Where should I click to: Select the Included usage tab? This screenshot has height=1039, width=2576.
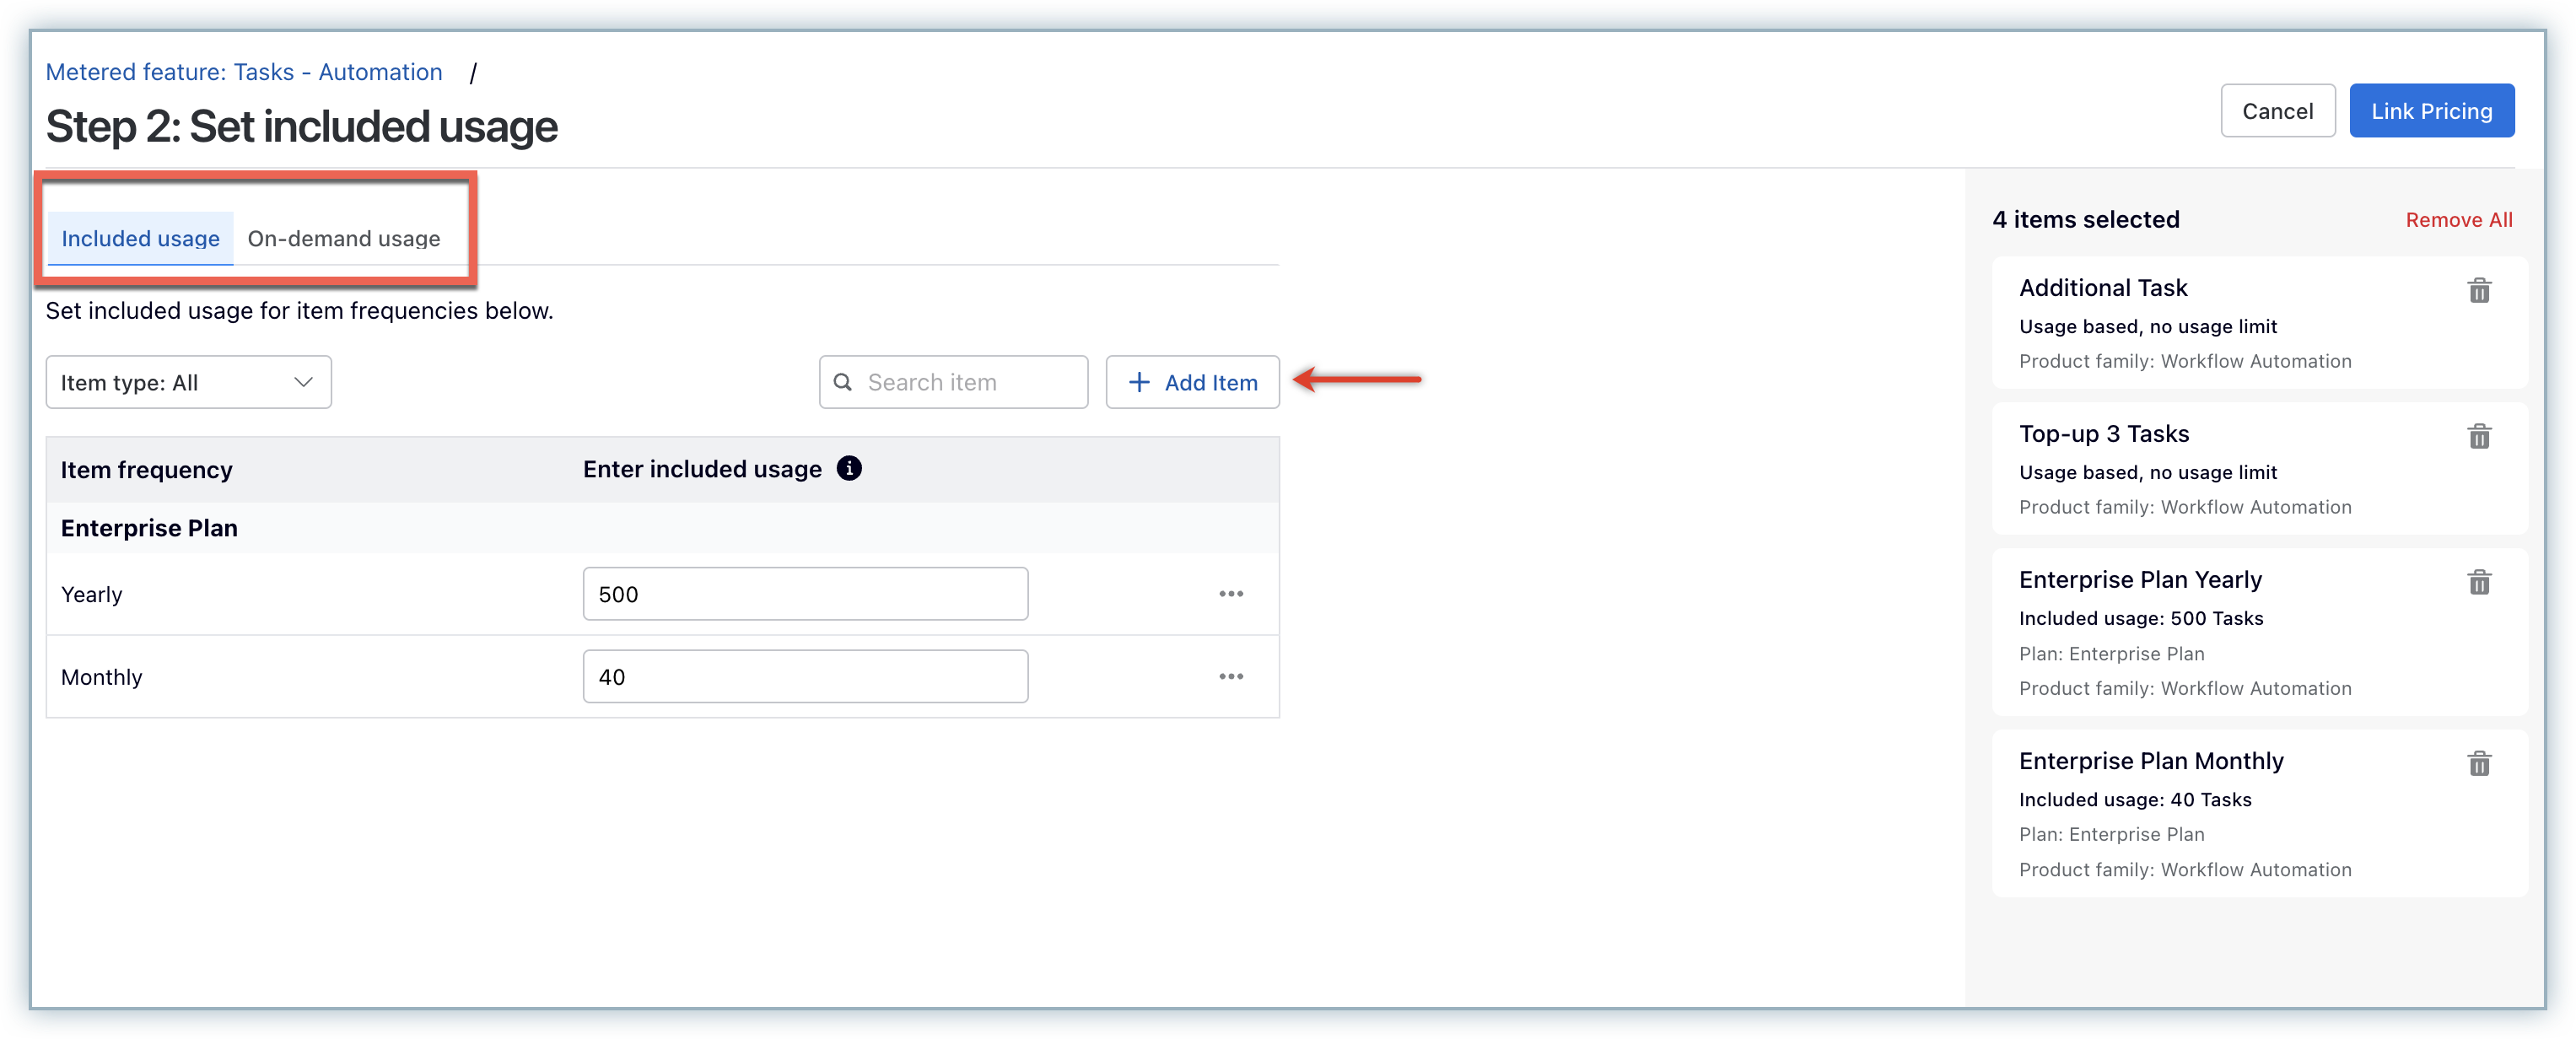coord(140,238)
